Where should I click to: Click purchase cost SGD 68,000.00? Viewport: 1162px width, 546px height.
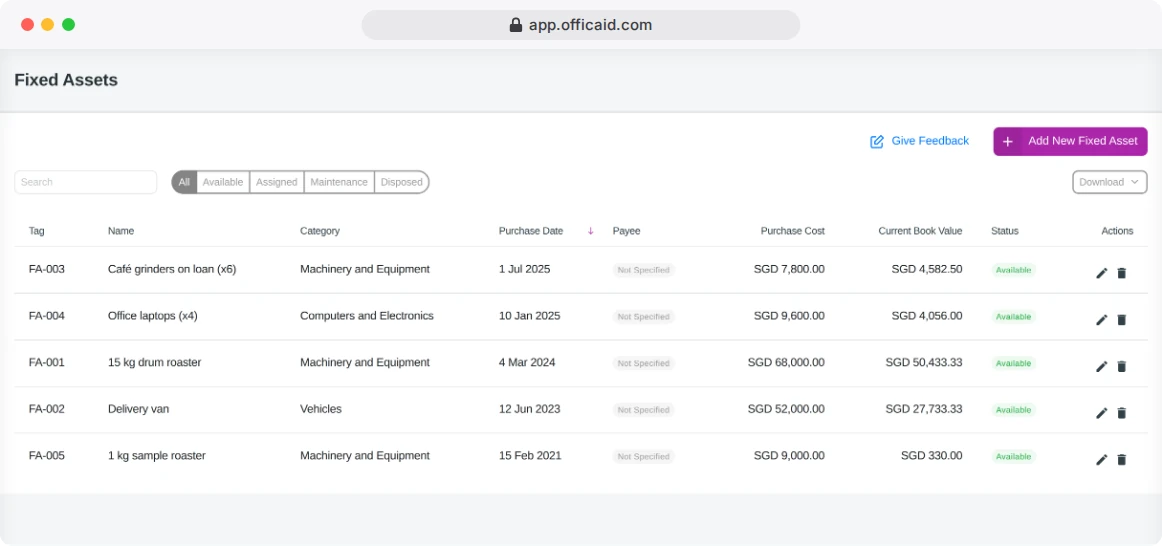(x=786, y=362)
